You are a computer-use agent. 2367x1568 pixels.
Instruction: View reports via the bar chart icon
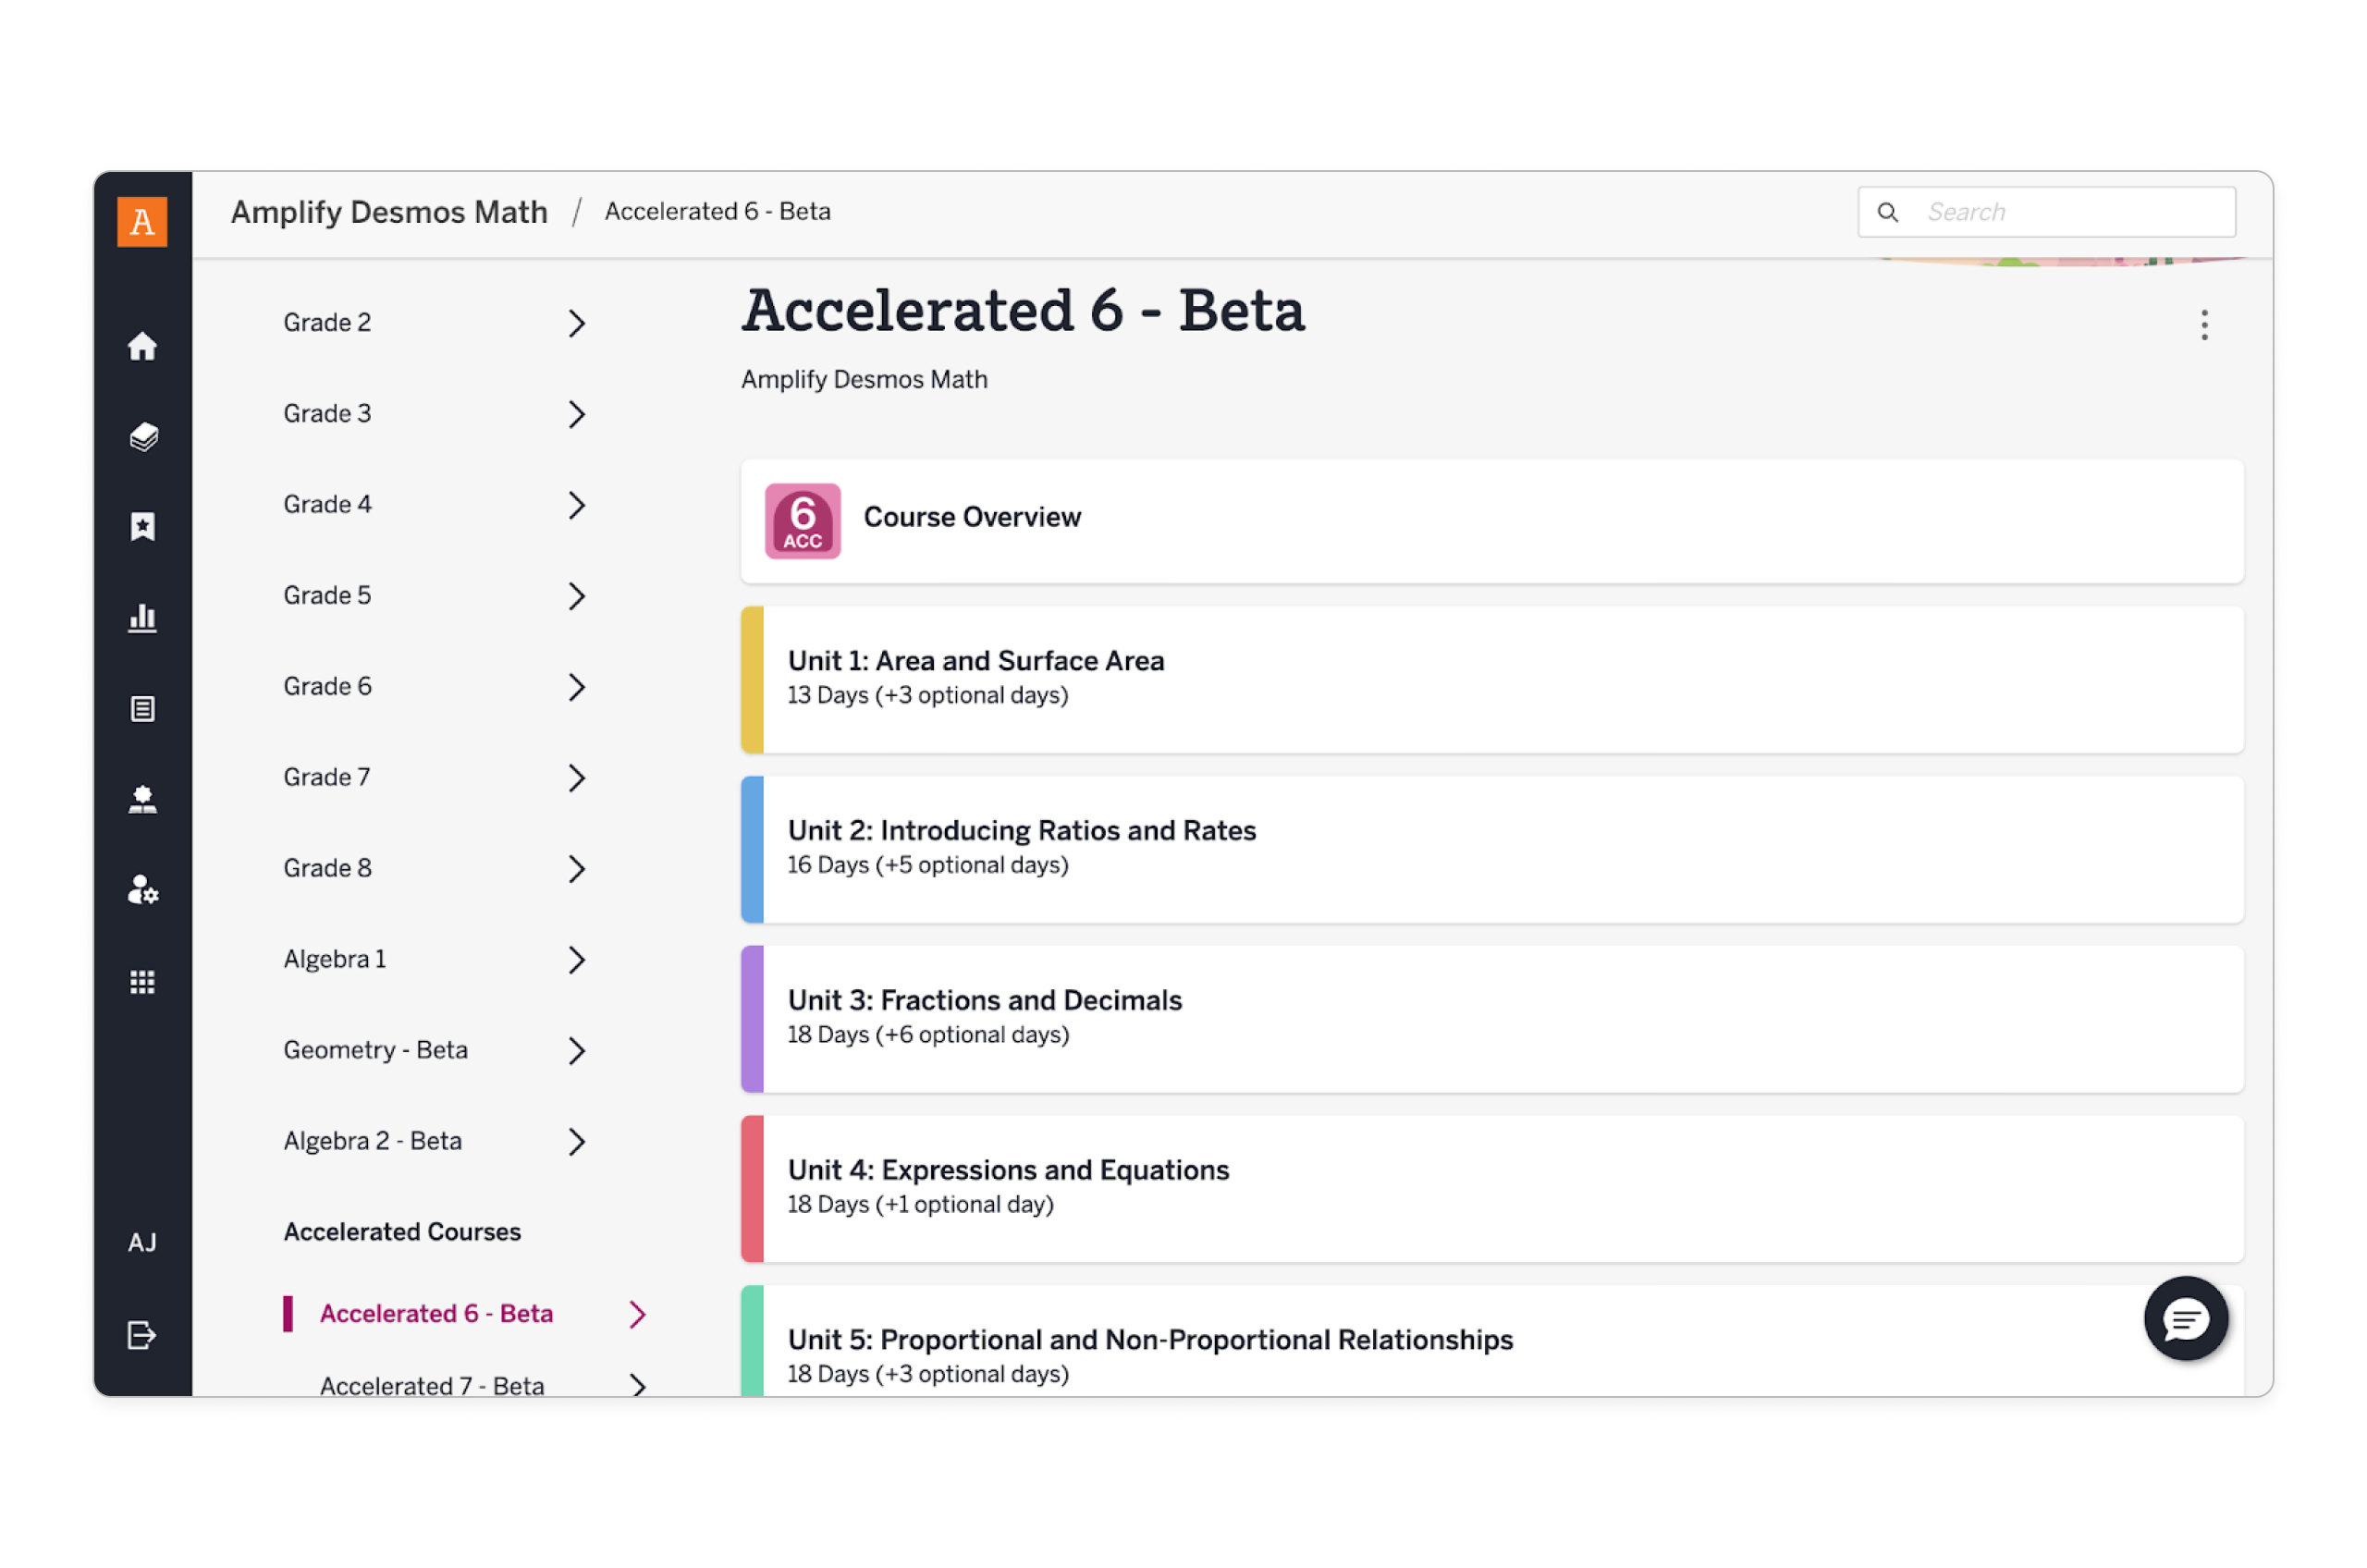tap(143, 619)
